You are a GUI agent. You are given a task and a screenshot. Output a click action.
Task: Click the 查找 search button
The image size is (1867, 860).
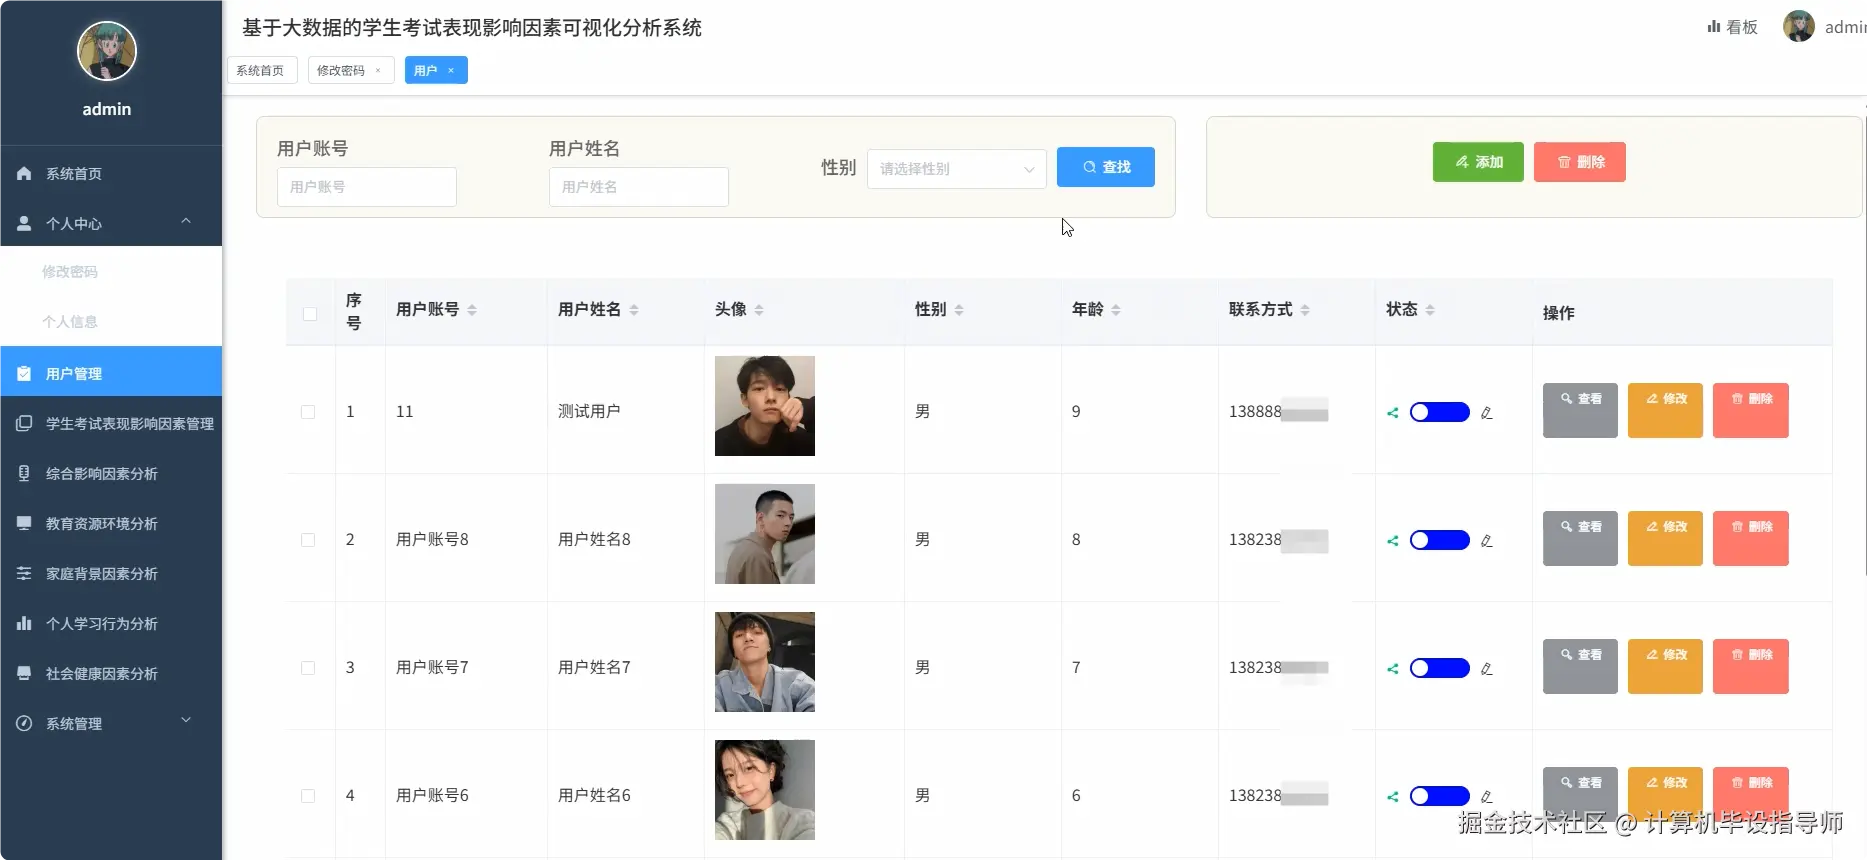(x=1105, y=167)
